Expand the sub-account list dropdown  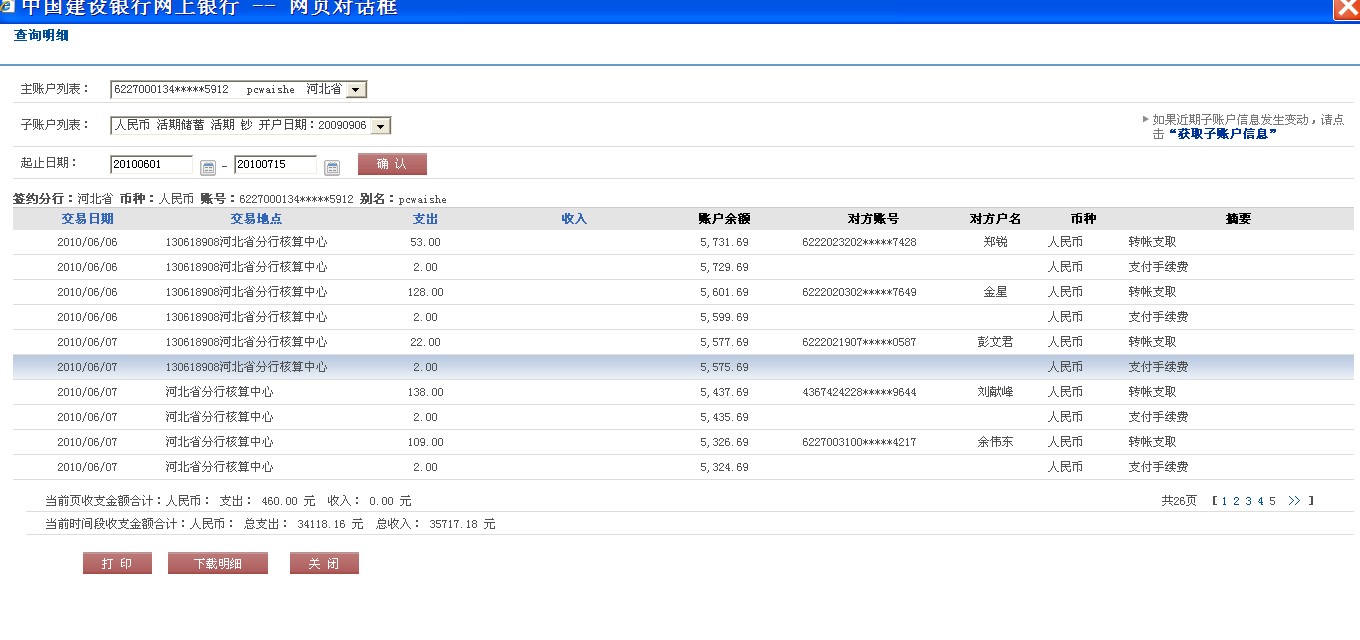coord(380,126)
